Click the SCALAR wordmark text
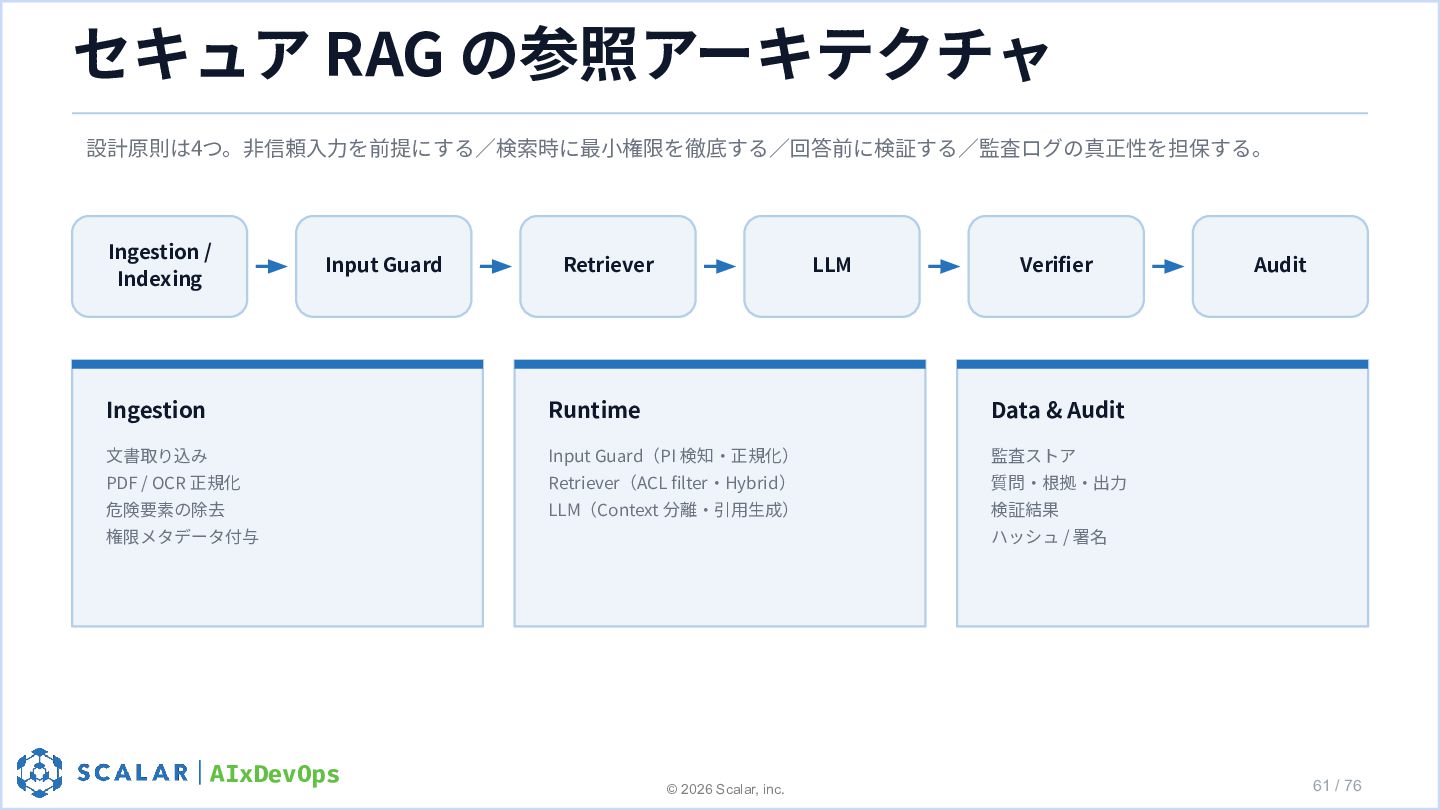1440x810 pixels. point(133,773)
